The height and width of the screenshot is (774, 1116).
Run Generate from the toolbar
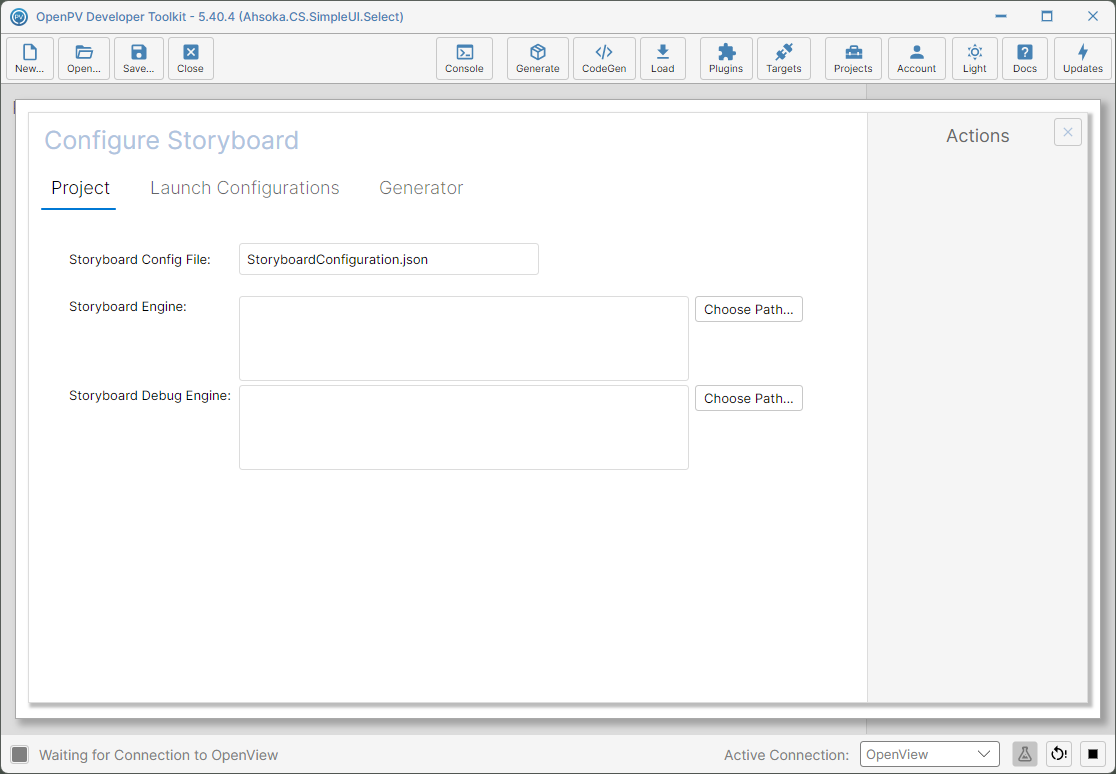[x=537, y=58]
